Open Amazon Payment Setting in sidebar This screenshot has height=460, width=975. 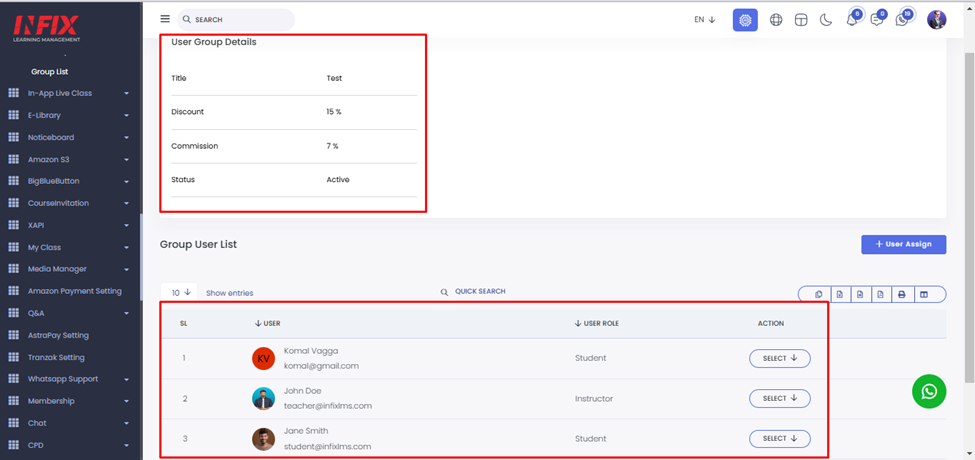click(74, 291)
